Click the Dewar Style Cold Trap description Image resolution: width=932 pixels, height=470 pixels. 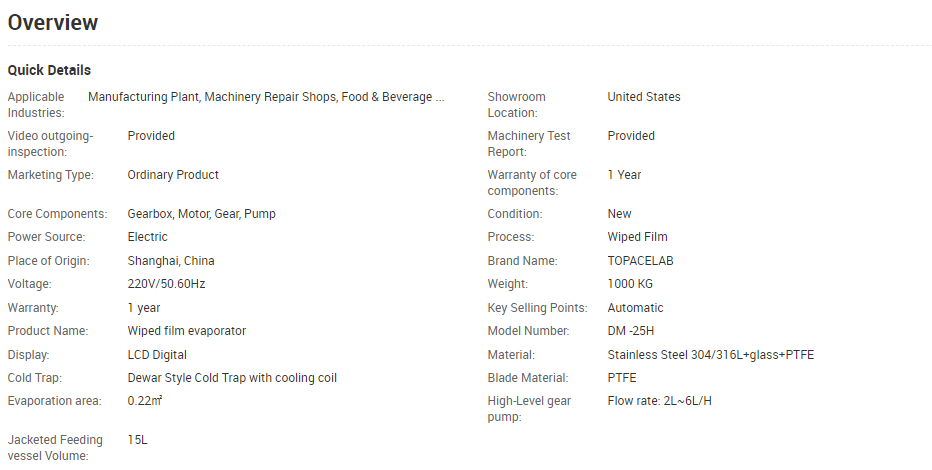(232, 378)
